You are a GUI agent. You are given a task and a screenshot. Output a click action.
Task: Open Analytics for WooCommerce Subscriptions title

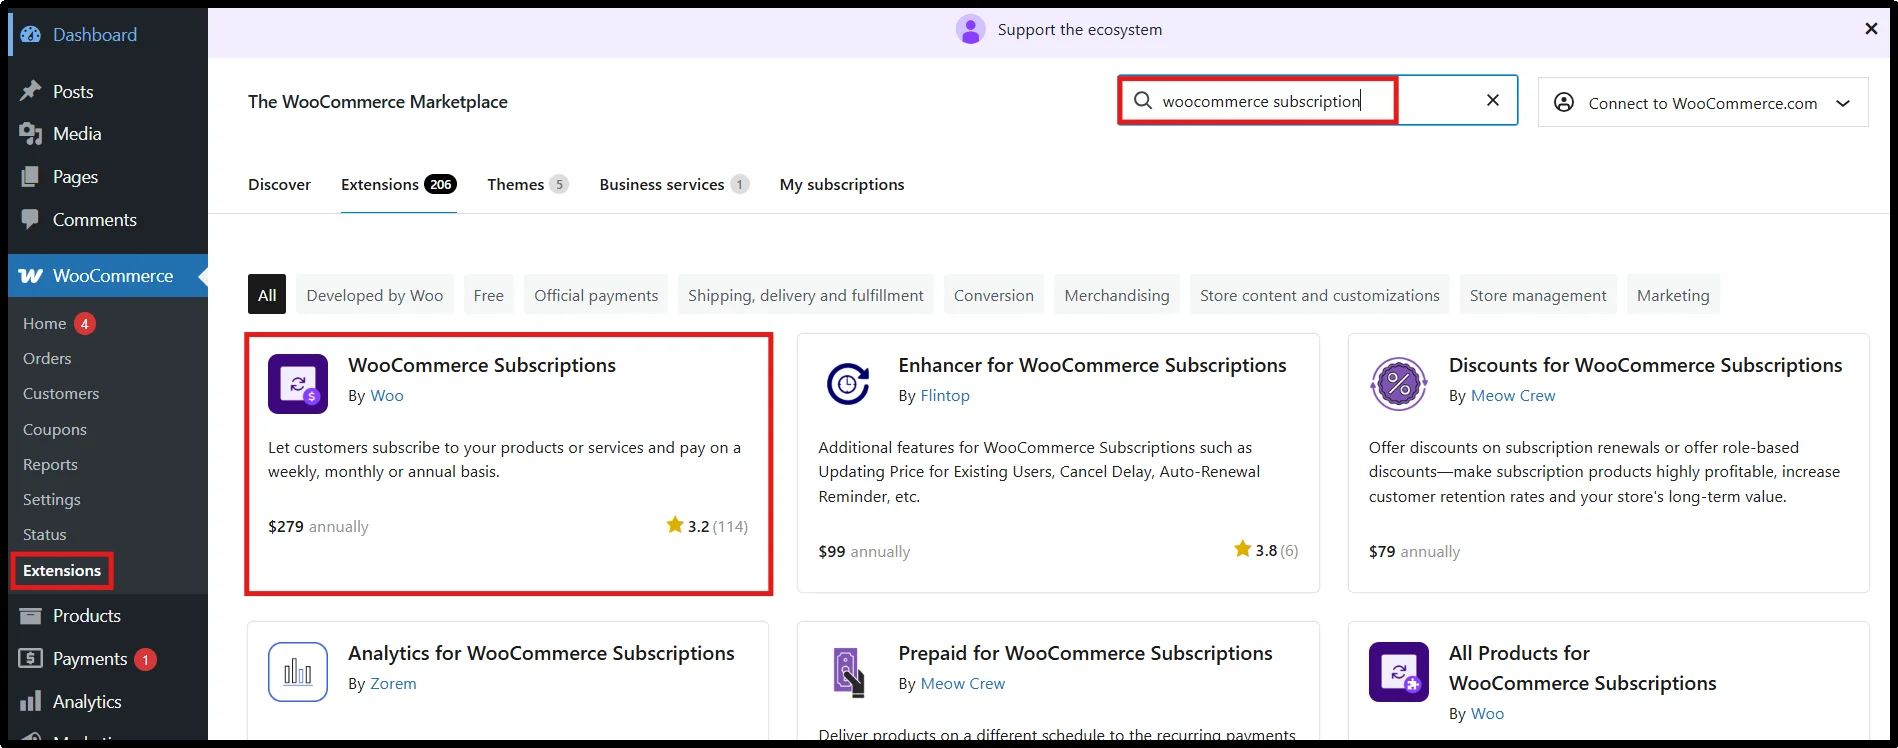point(541,653)
